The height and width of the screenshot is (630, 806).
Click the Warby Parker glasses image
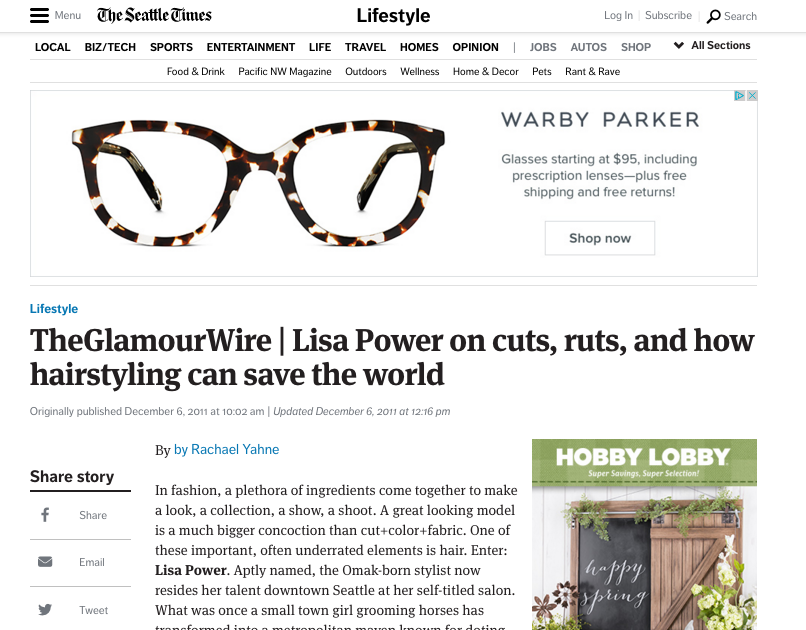258,183
